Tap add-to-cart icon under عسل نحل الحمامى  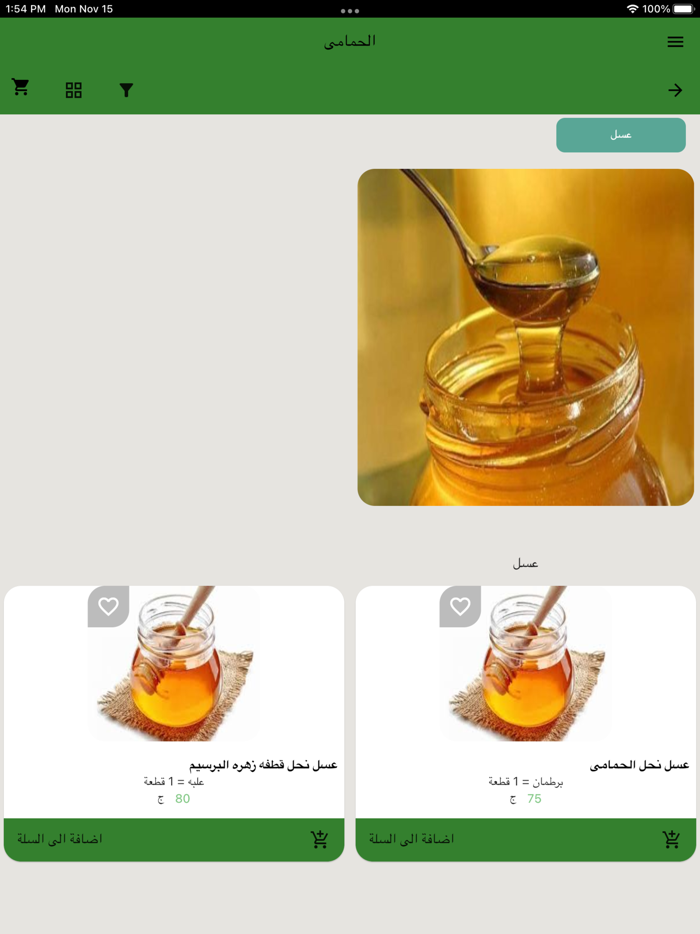click(x=671, y=839)
